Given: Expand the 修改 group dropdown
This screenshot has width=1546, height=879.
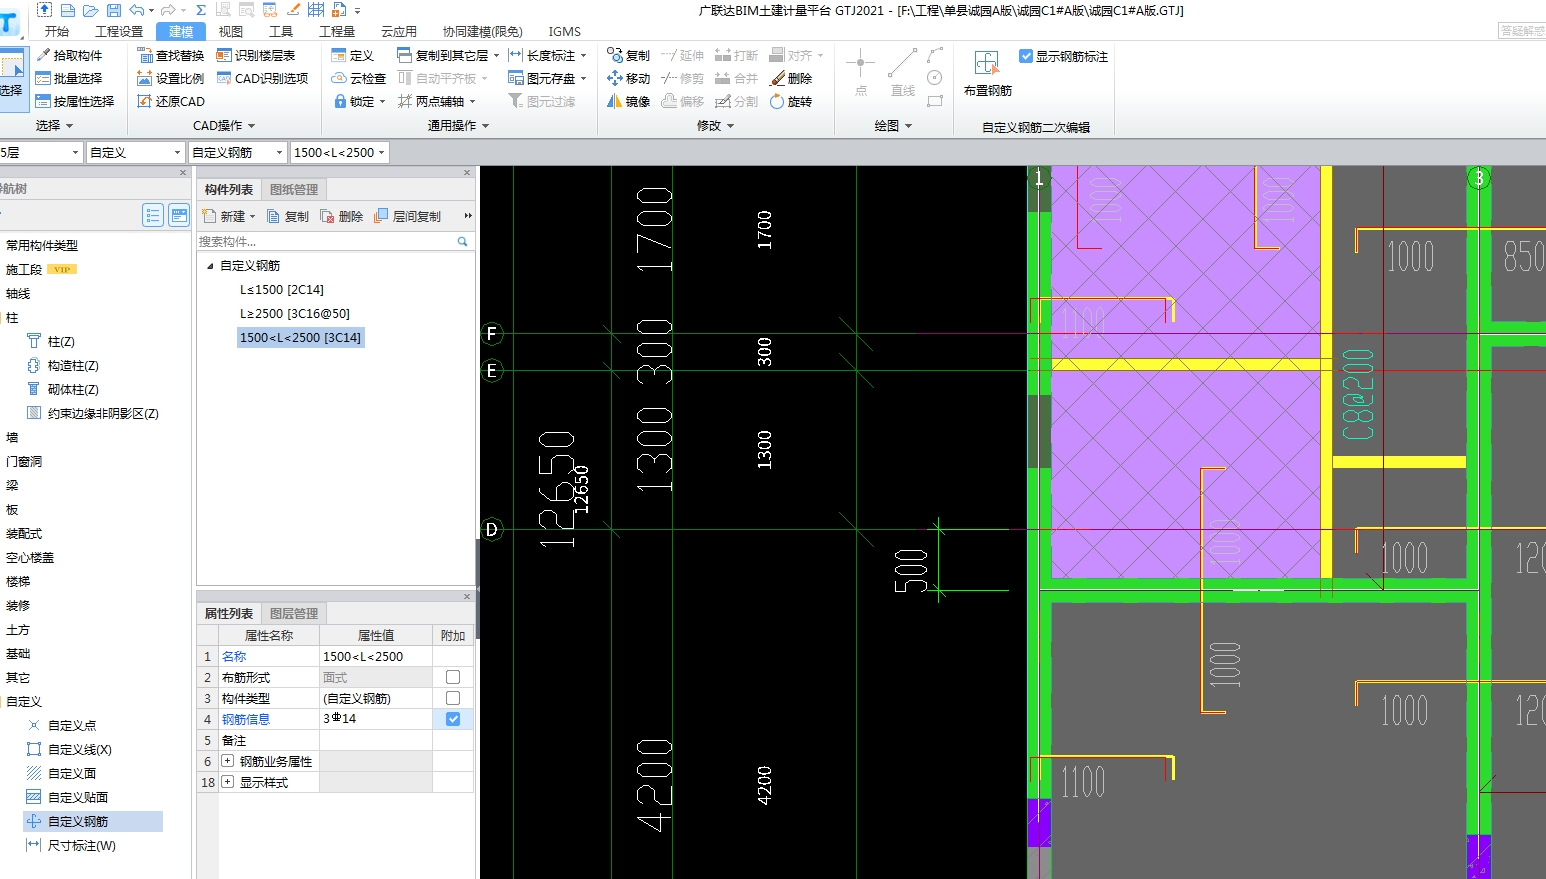Looking at the screenshot, I should click(x=716, y=125).
